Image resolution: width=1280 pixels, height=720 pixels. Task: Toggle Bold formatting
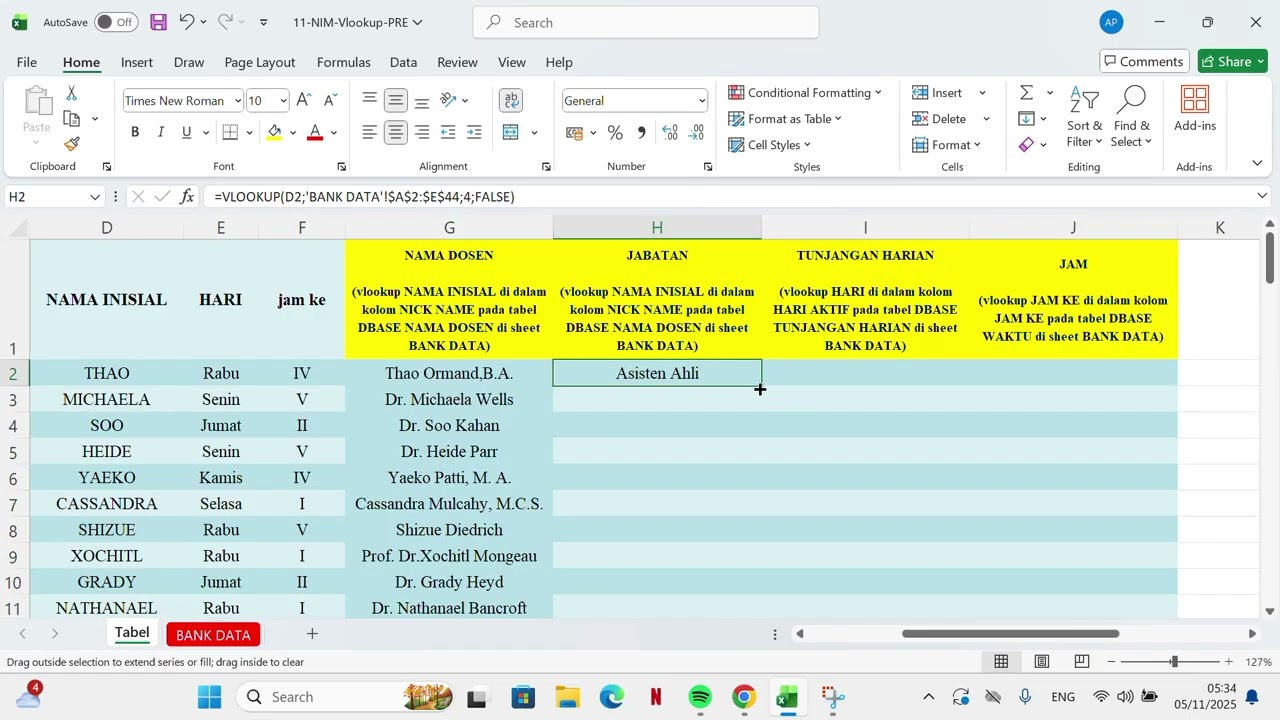coord(135,132)
